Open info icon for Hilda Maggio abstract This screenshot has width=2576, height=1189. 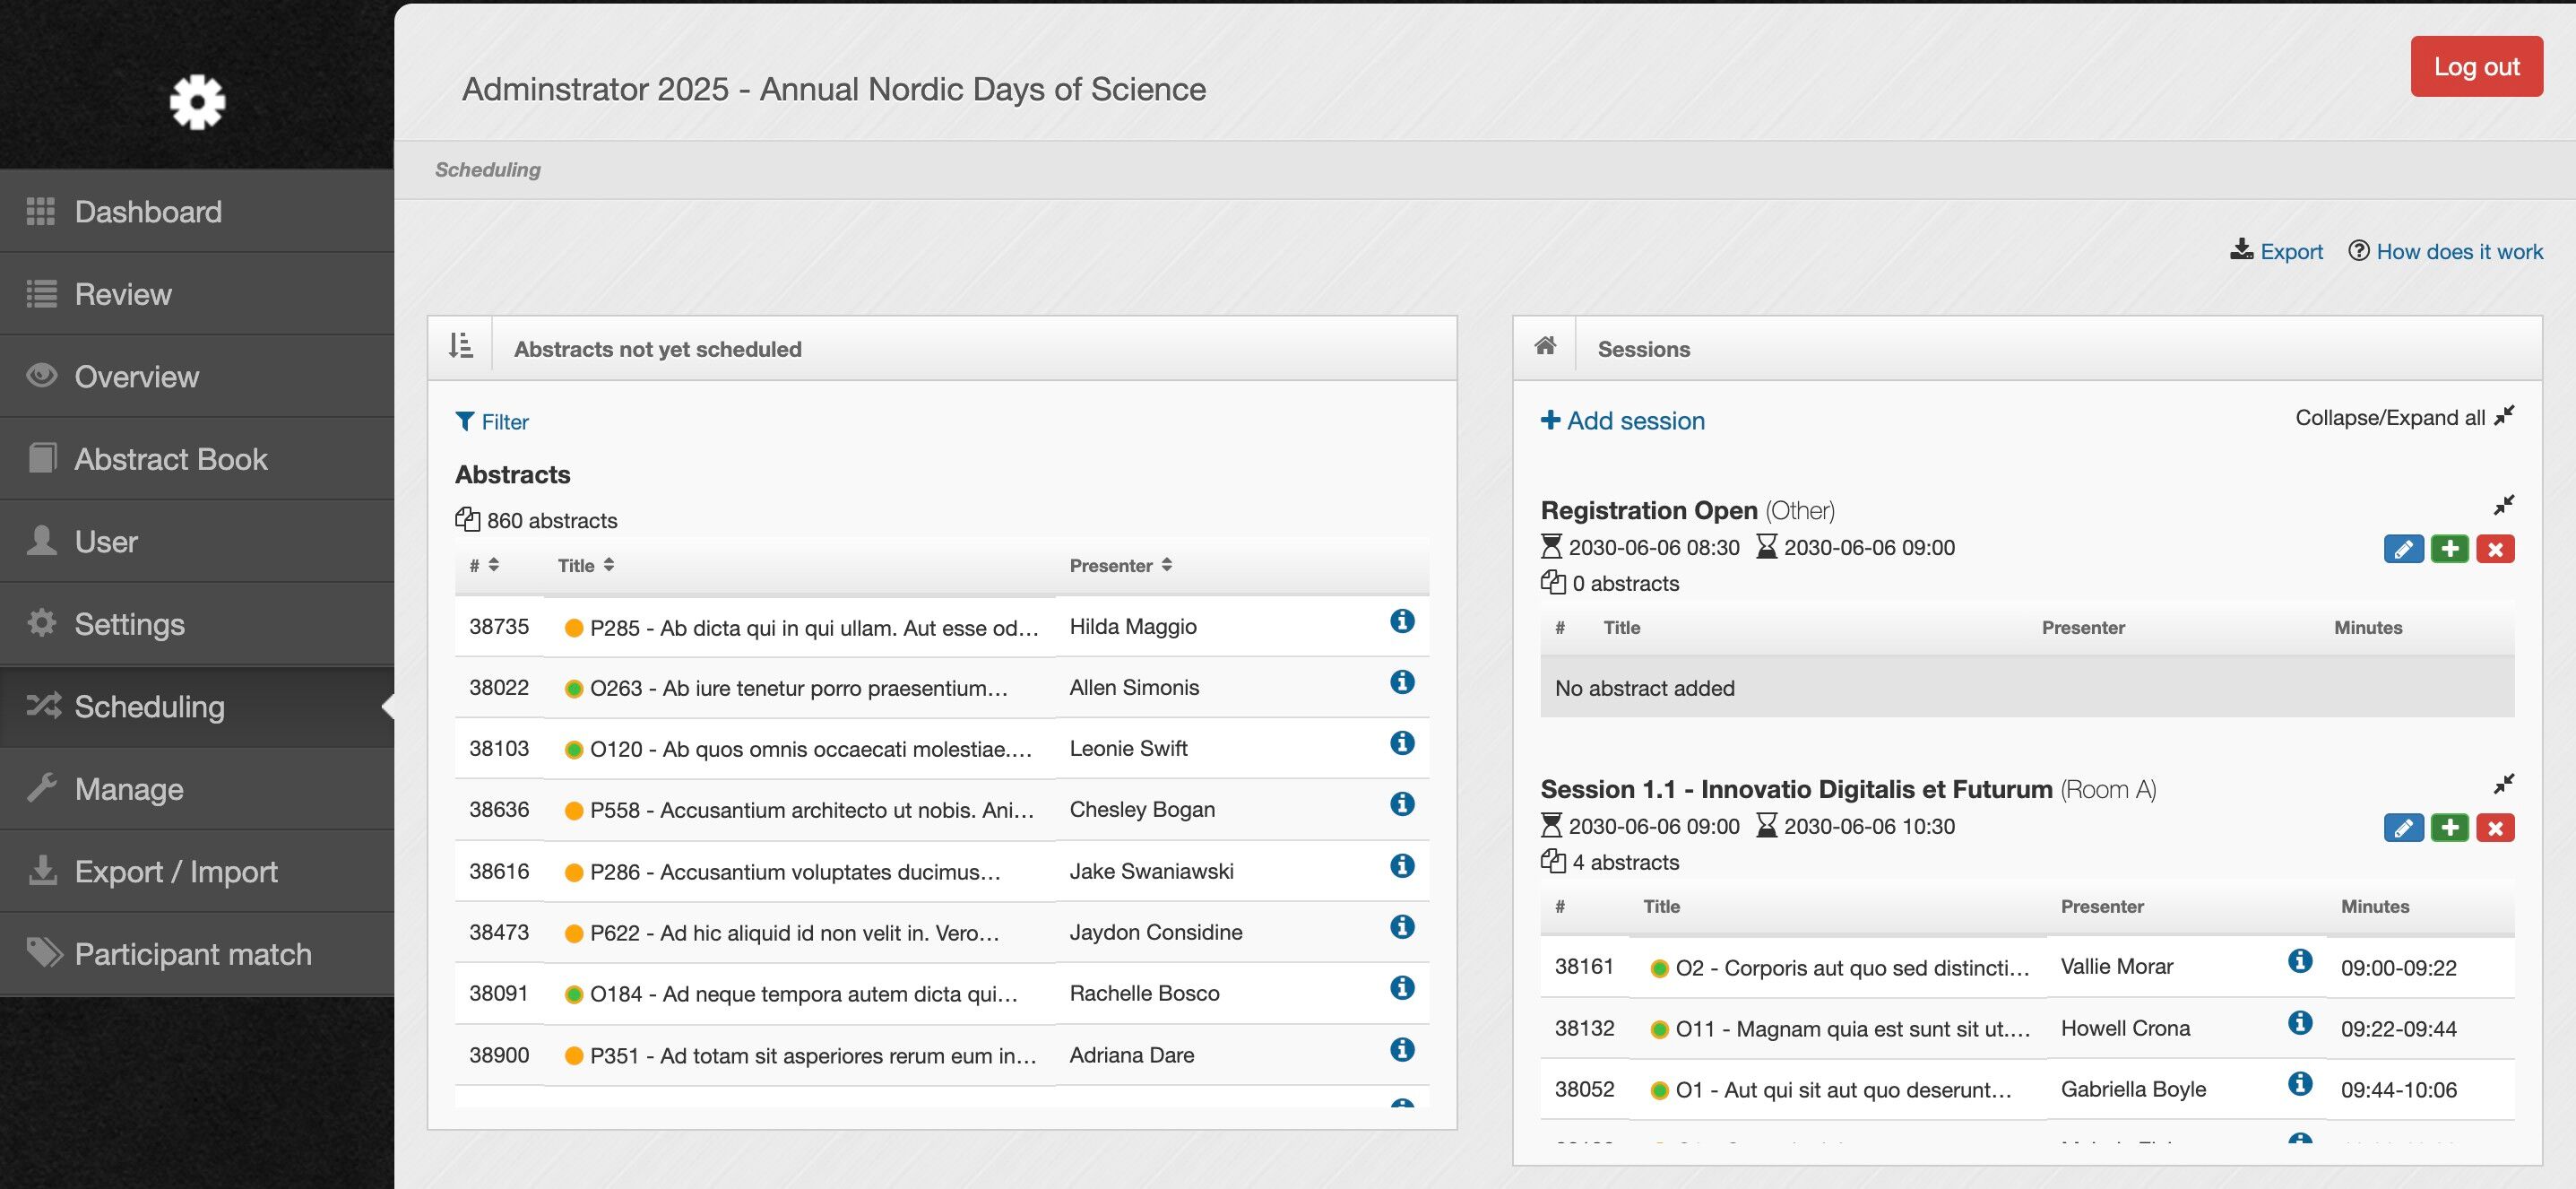[x=1402, y=622]
